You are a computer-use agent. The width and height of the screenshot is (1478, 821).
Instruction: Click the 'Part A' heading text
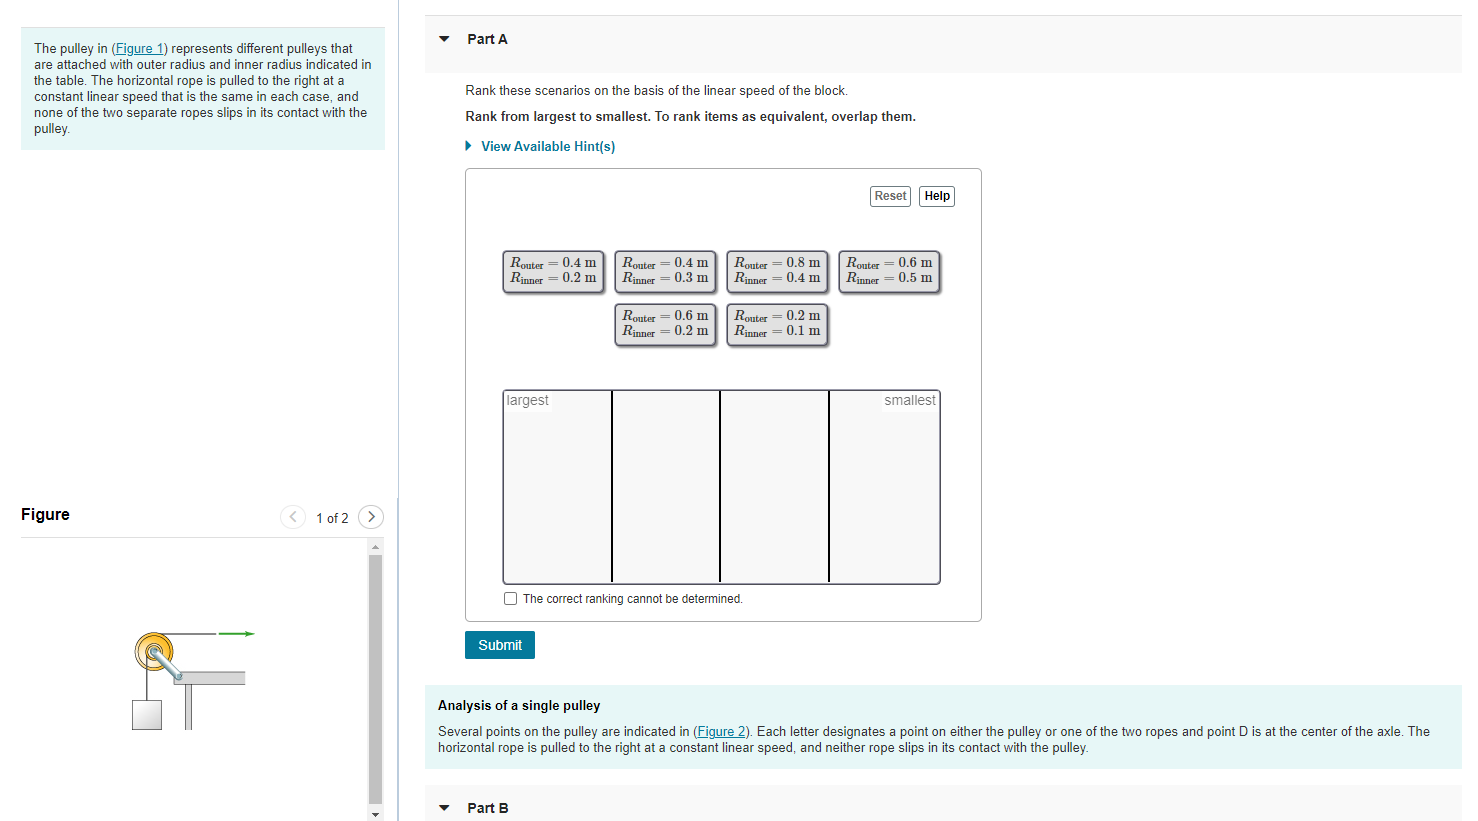[x=488, y=39]
